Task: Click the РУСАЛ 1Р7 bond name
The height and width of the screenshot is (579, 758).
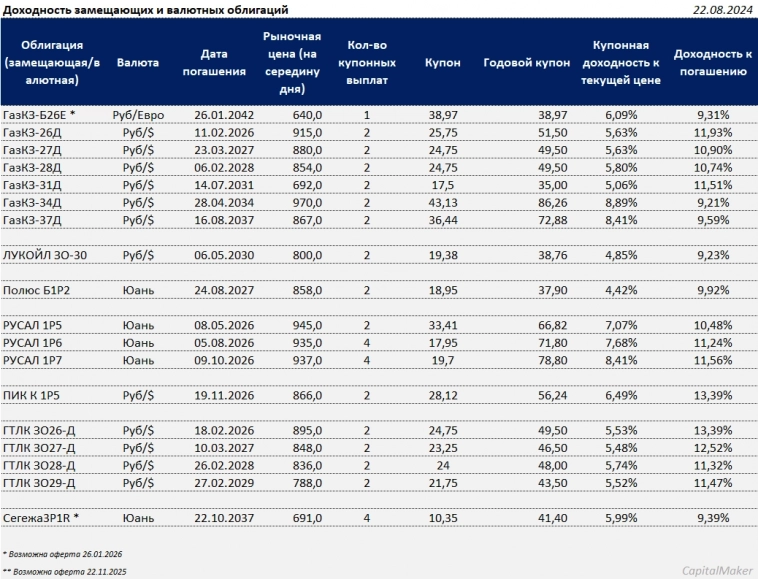Action: coord(36,359)
